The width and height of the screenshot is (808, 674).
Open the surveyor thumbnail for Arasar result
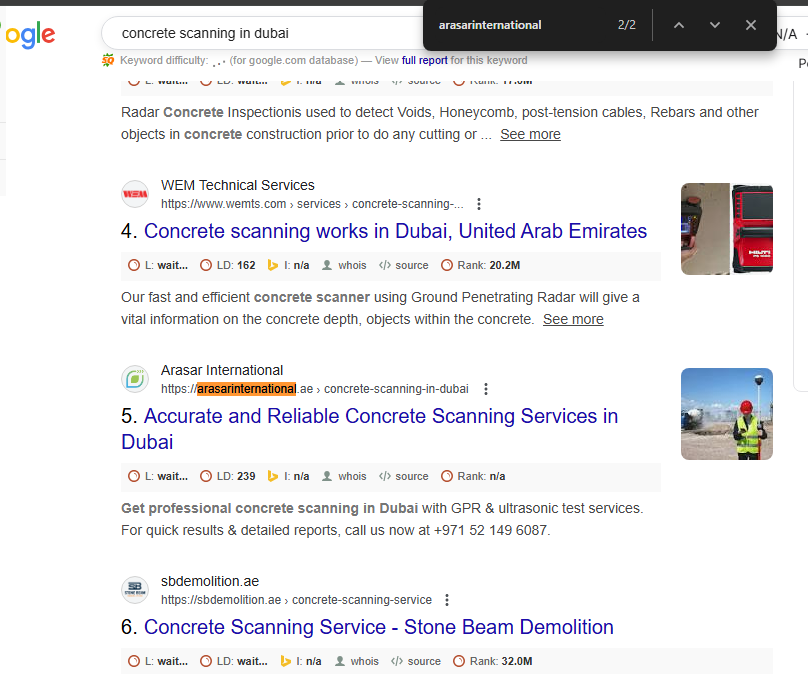point(726,414)
